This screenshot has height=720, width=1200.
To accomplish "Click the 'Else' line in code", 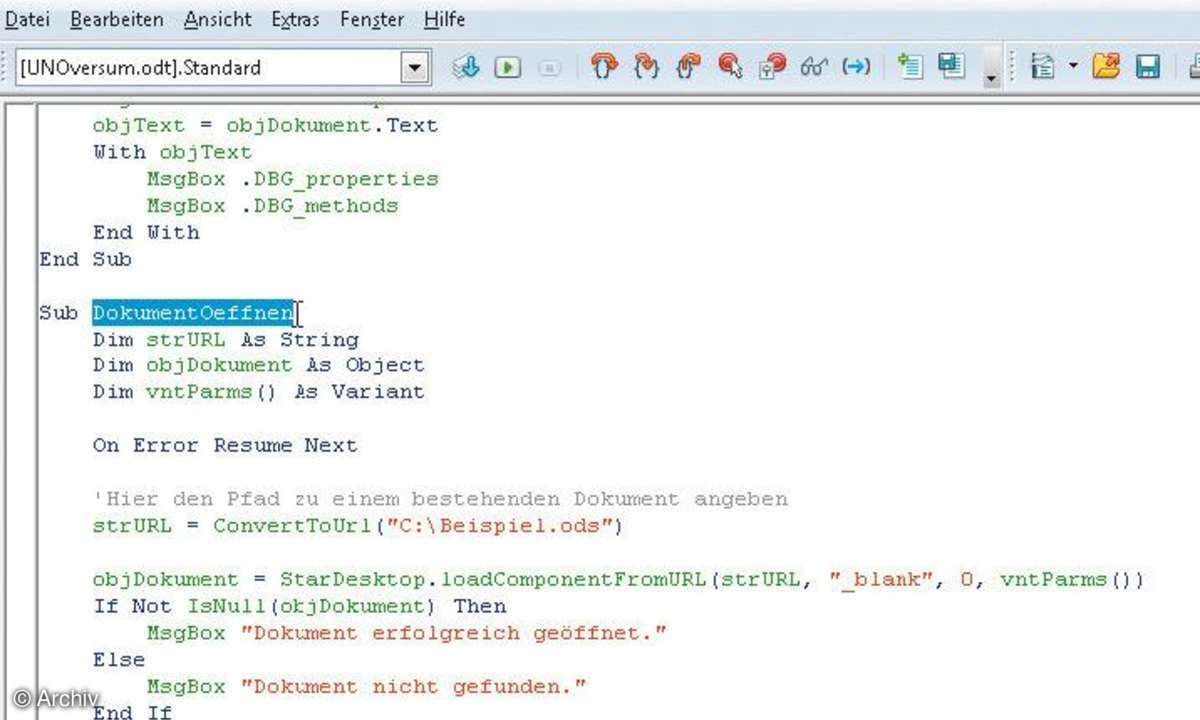I will tap(119, 659).
